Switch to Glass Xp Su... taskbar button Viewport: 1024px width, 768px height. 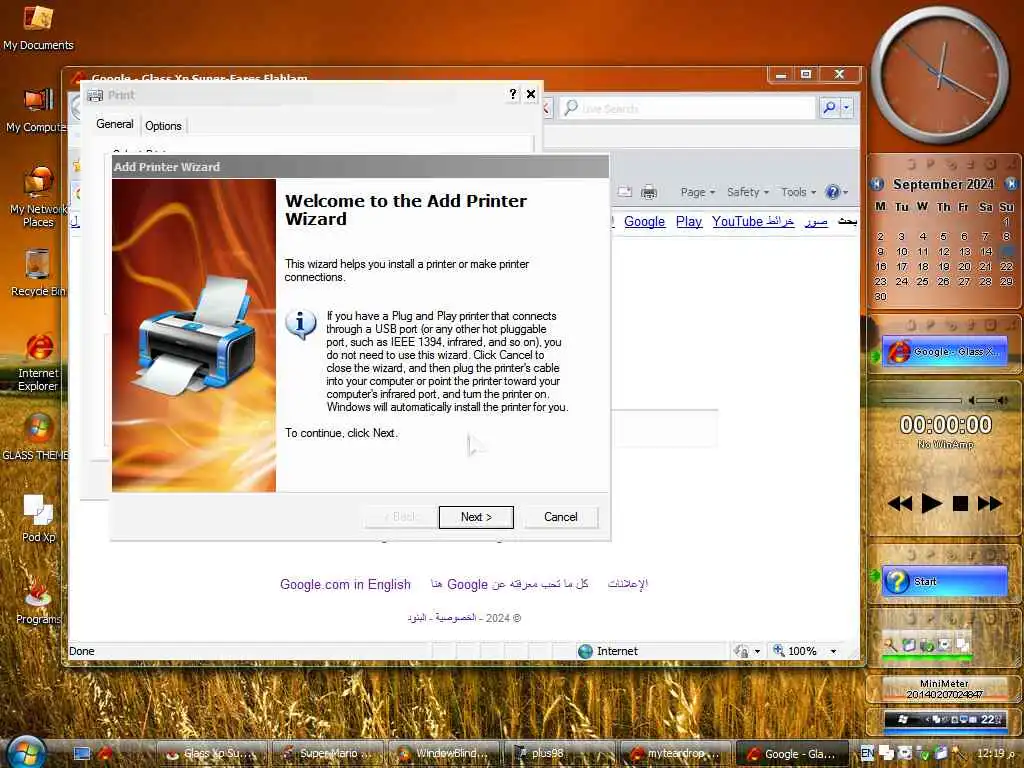[x=212, y=754]
